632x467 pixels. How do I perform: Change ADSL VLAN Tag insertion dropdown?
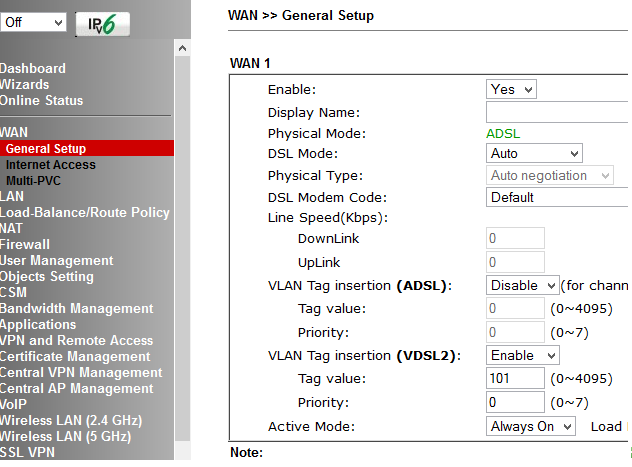(522, 285)
